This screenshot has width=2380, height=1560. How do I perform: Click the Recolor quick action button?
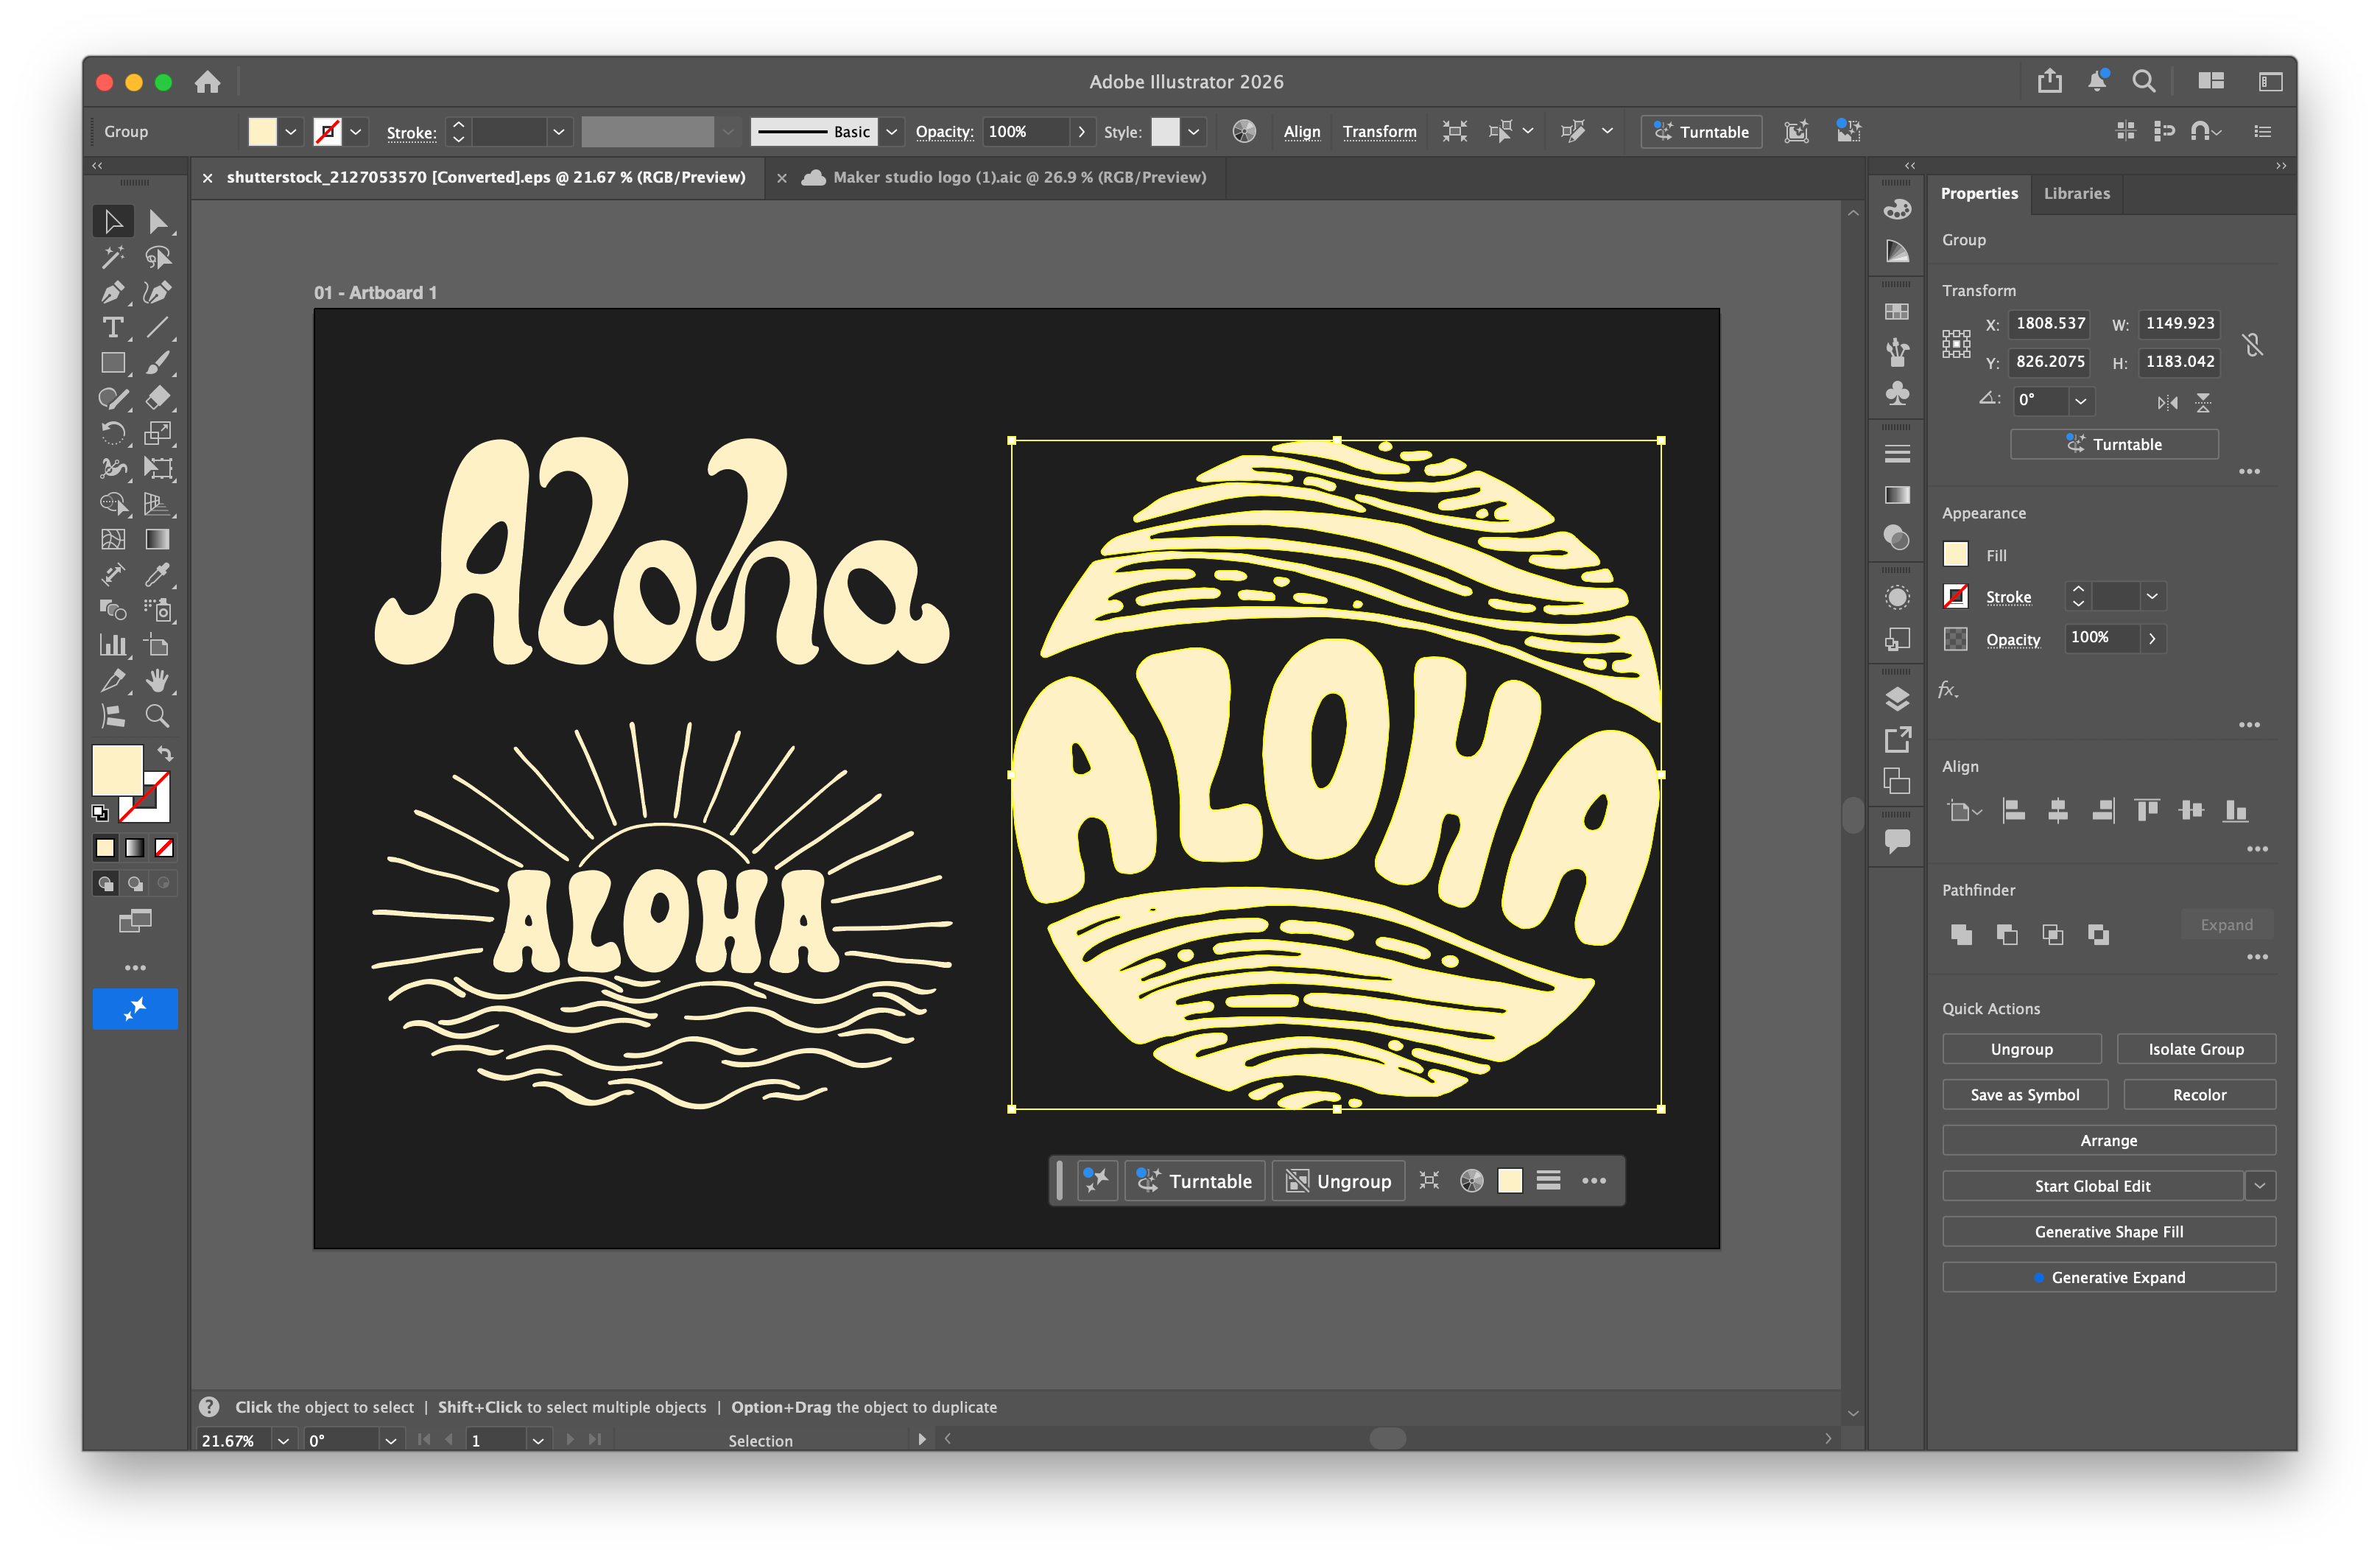tap(2199, 1095)
